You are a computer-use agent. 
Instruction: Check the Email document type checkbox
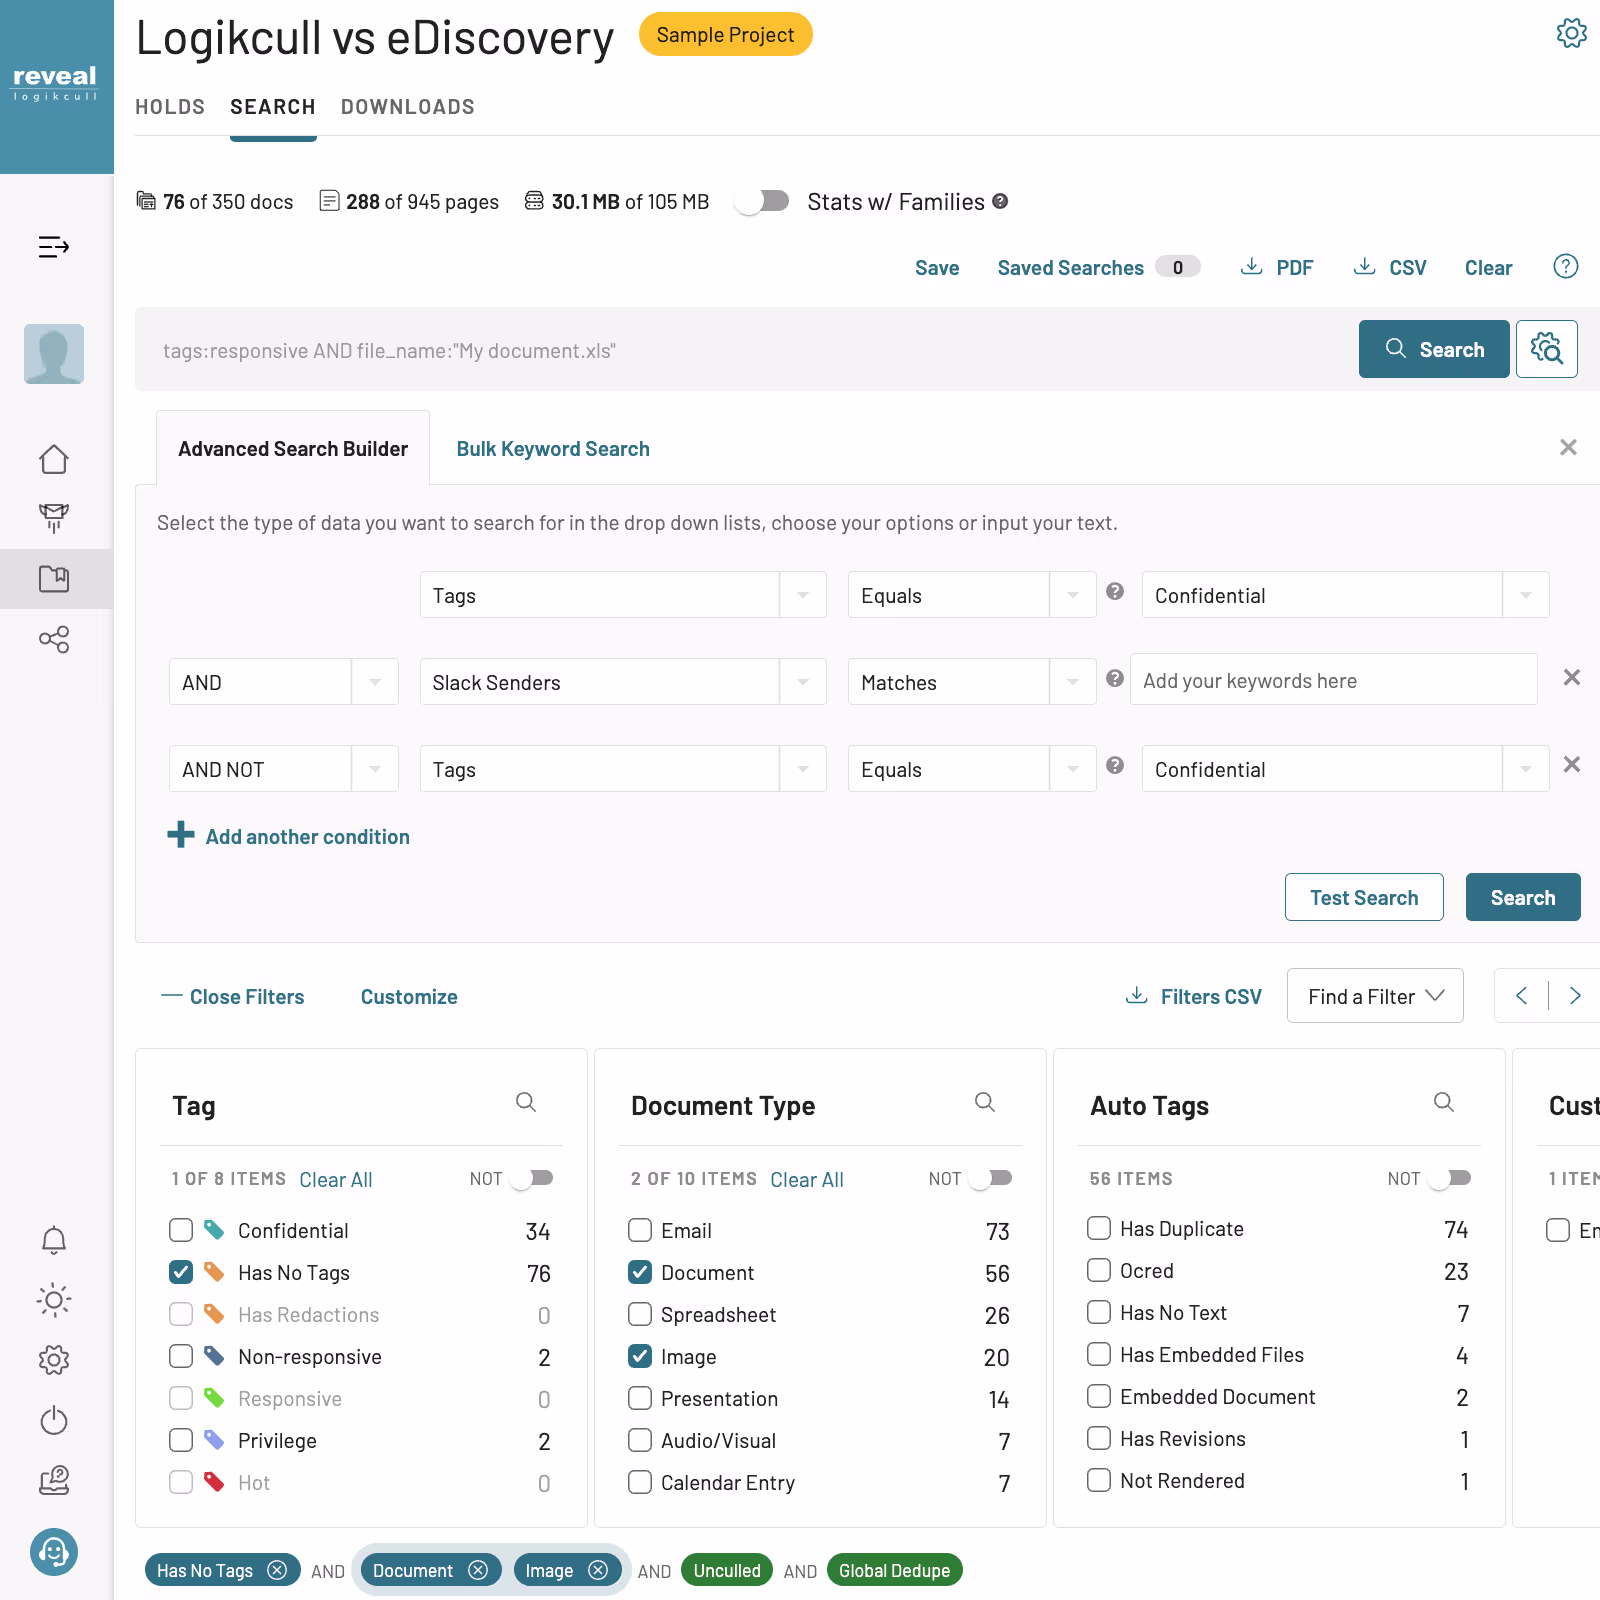[640, 1230]
